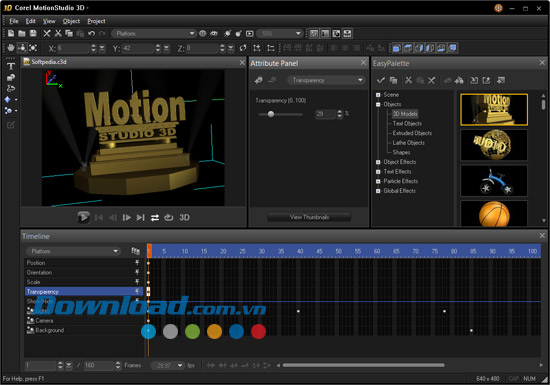Screen dimensions: 550x385
Task: Click the binoculars icon in EasyPalette
Action: tap(459, 80)
